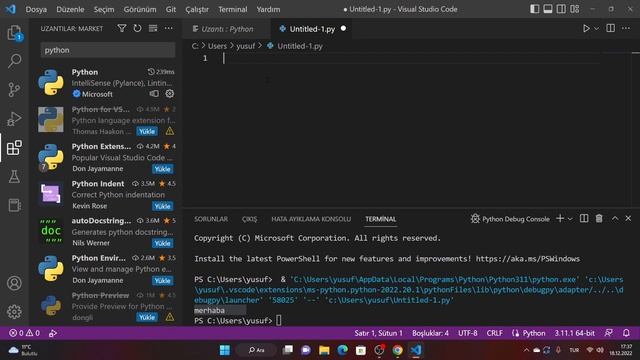The width and height of the screenshot is (640, 360).
Task: Change line endings via CRLF
Action: (495, 333)
